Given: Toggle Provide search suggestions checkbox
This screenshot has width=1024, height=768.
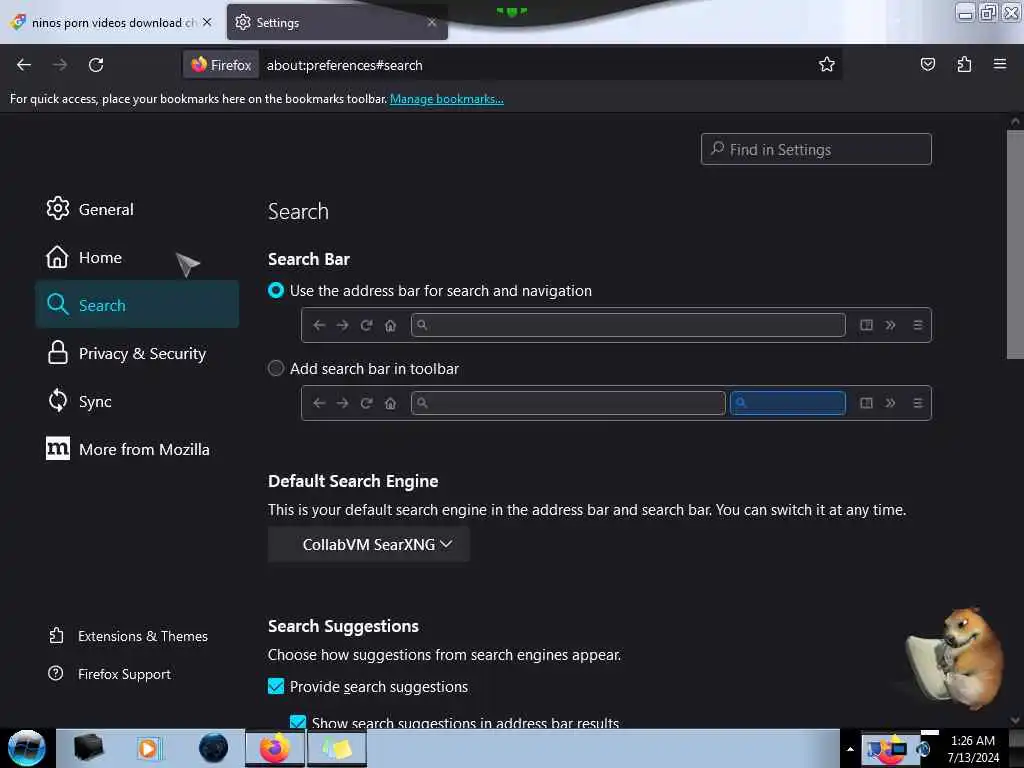Looking at the screenshot, I should click(276, 686).
